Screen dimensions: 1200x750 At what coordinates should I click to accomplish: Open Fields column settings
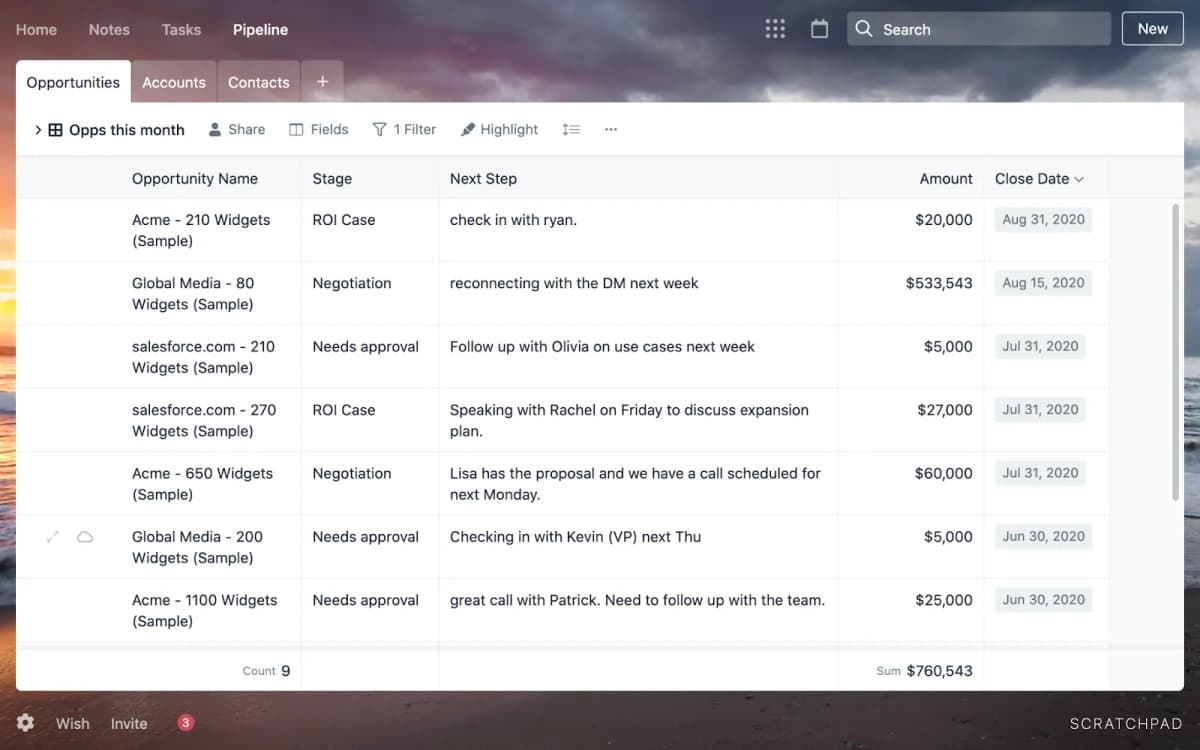(x=319, y=129)
